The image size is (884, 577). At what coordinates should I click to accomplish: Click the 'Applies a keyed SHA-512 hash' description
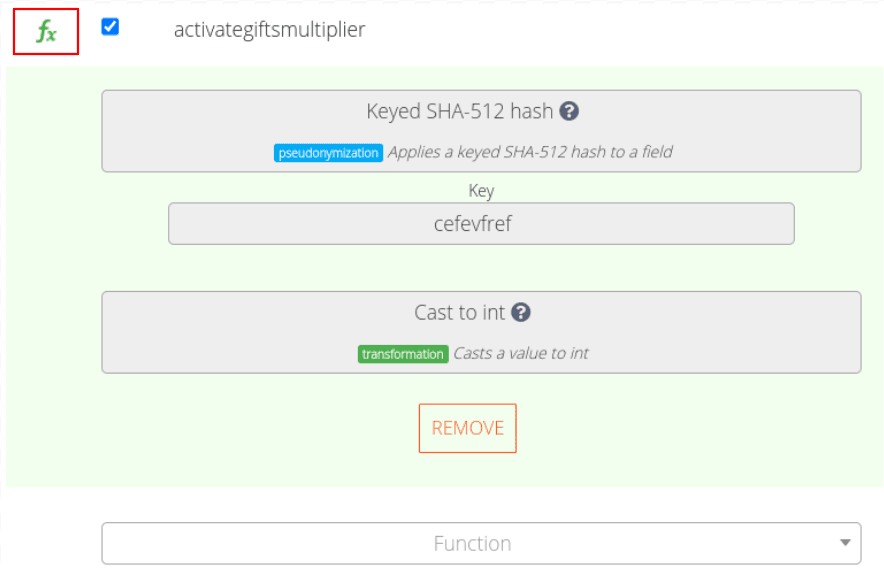coord(529,153)
